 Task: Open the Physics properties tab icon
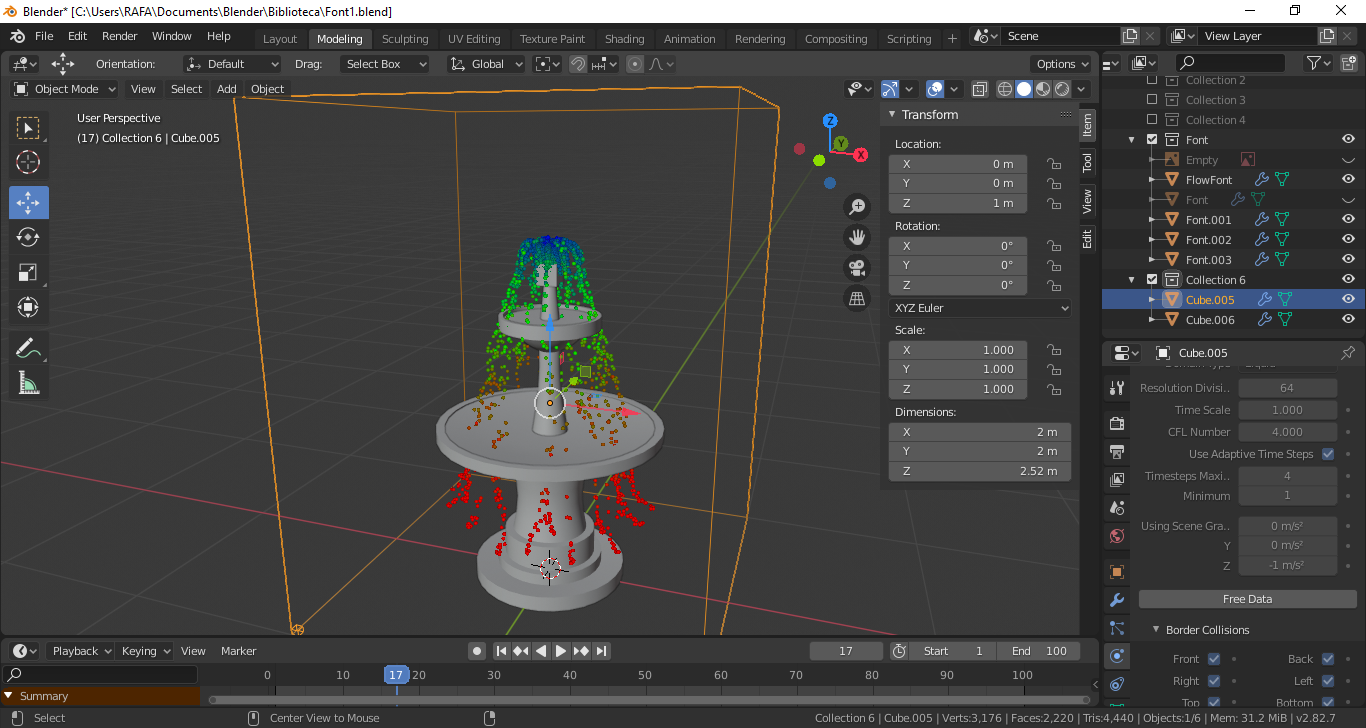point(1117,656)
